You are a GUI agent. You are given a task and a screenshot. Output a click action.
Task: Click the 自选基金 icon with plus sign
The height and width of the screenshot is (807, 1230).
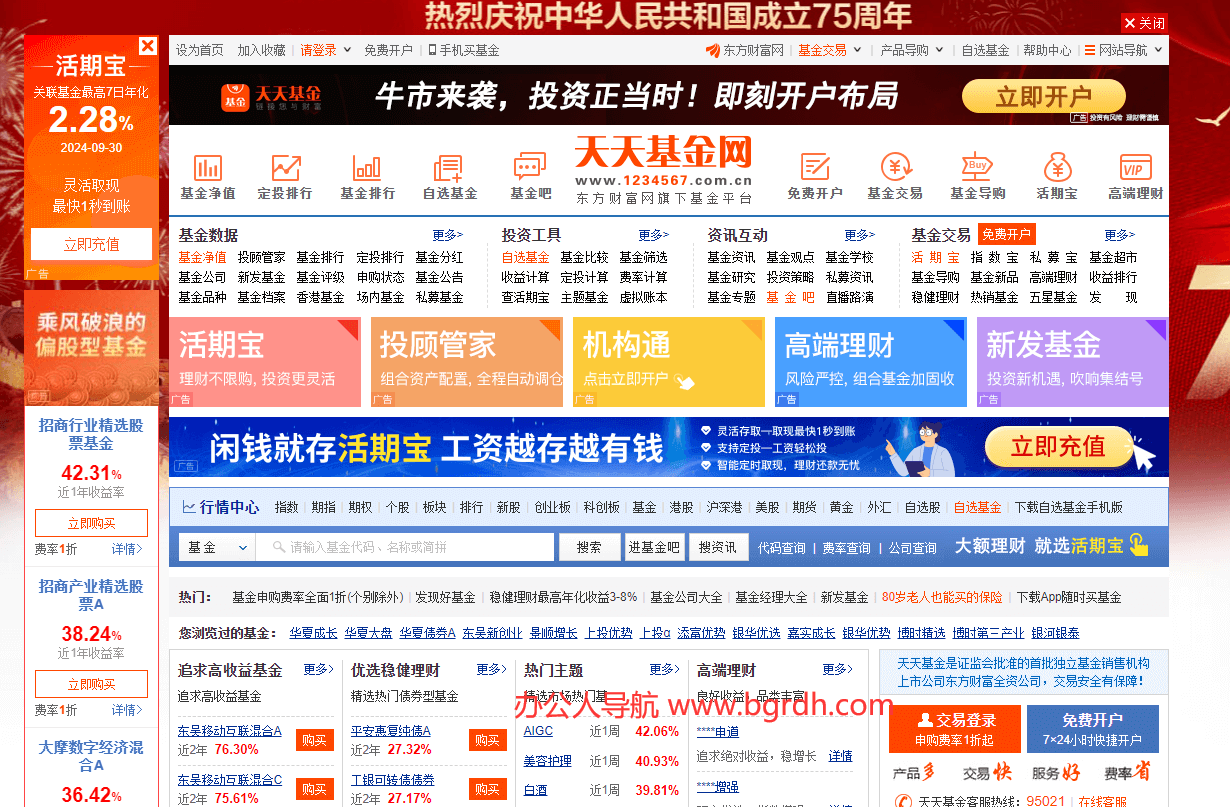(x=447, y=166)
